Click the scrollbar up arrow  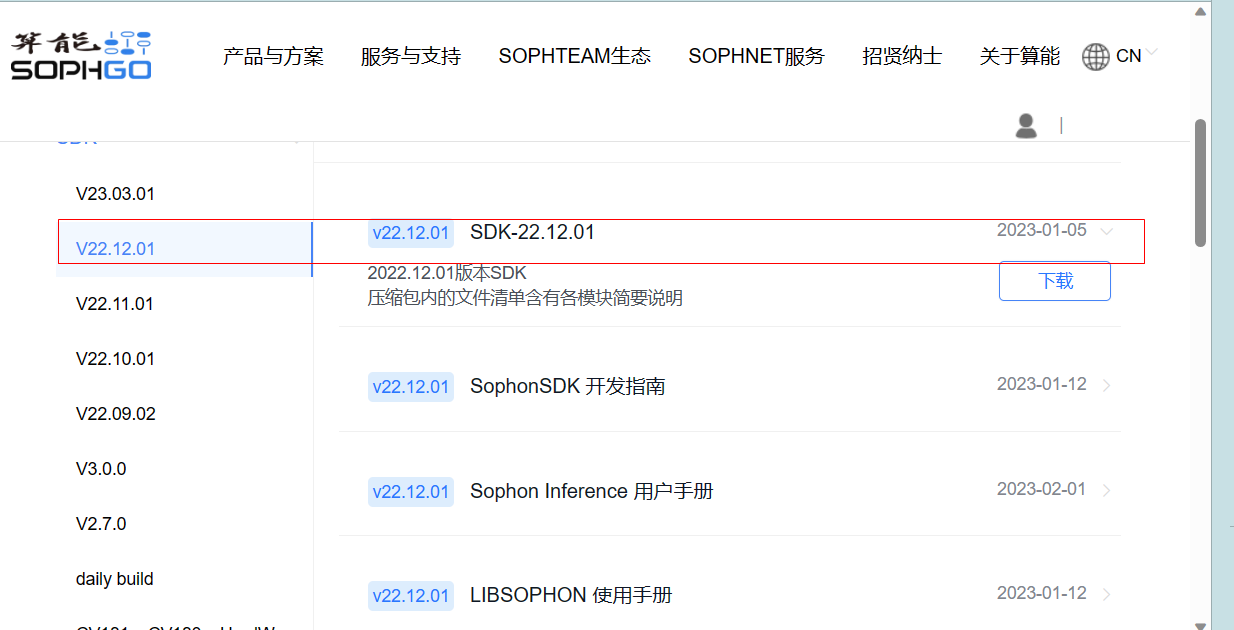1201,12
